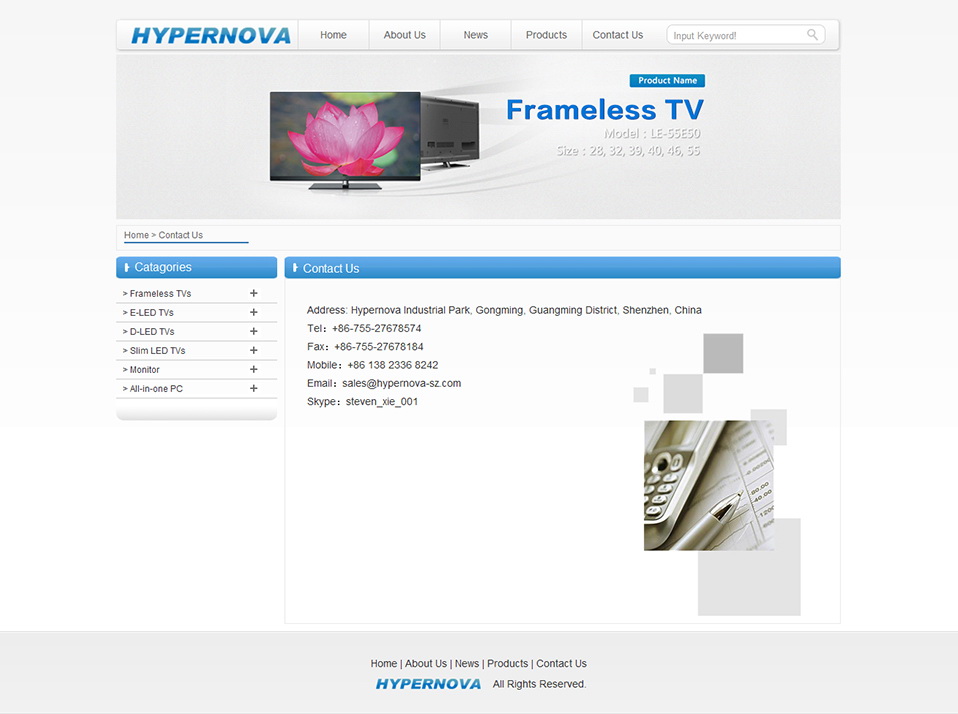This screenshot has height=714, width=958.
Task: Expand the All-in-one PC category plus
Action: tap(254, 388)
